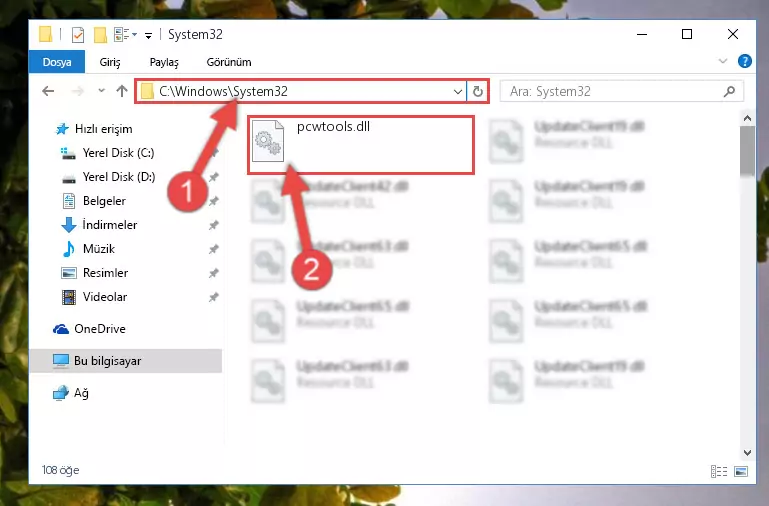The image size is (769, 506).
Task: Close the System32 window
Action: pos(732,34)
